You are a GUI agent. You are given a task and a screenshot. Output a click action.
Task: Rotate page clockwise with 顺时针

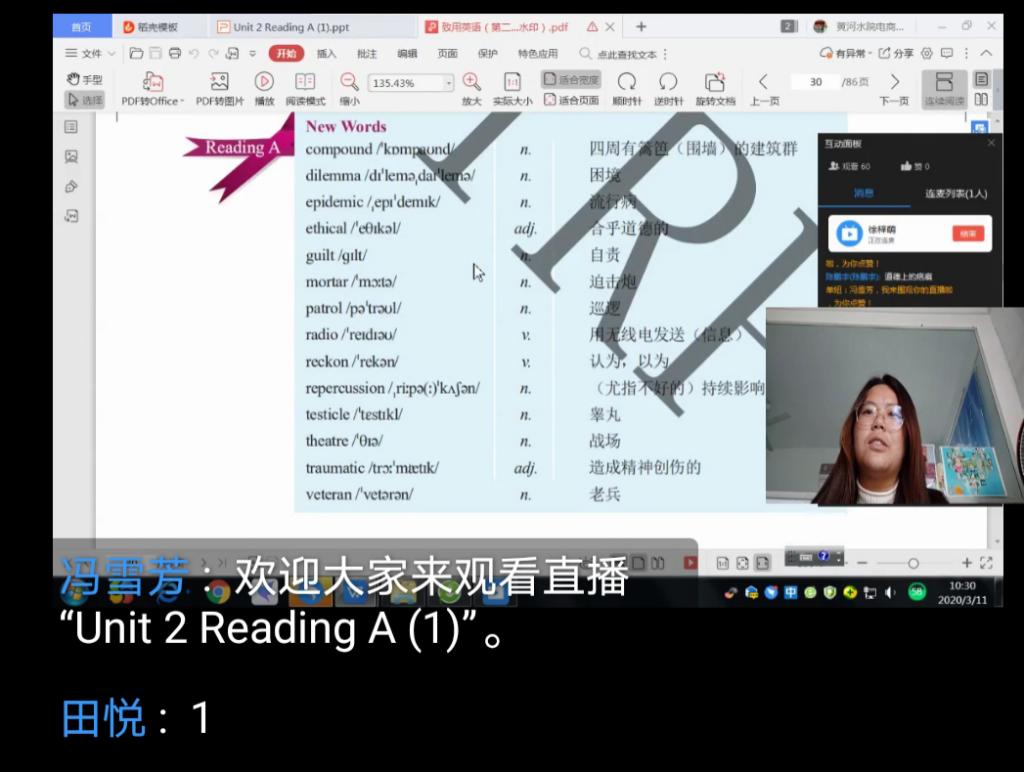627,82
